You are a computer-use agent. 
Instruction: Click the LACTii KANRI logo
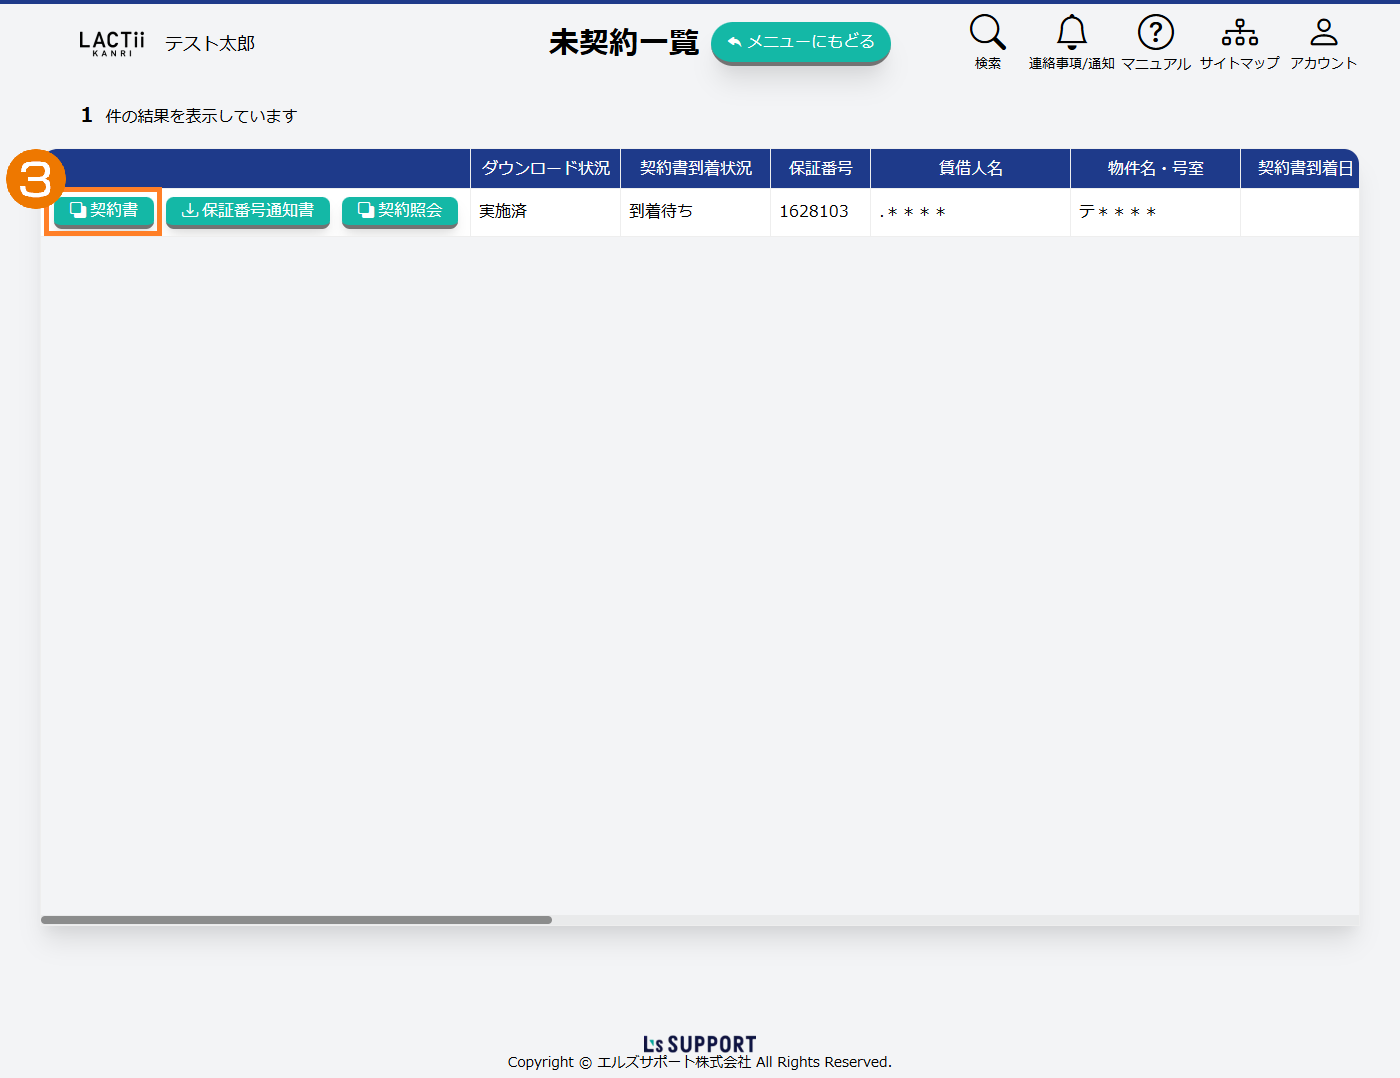[x=112, y=43]
